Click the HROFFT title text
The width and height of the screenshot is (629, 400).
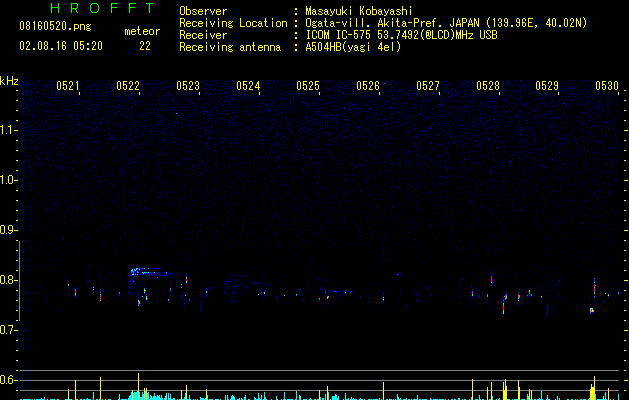point(102,8)
